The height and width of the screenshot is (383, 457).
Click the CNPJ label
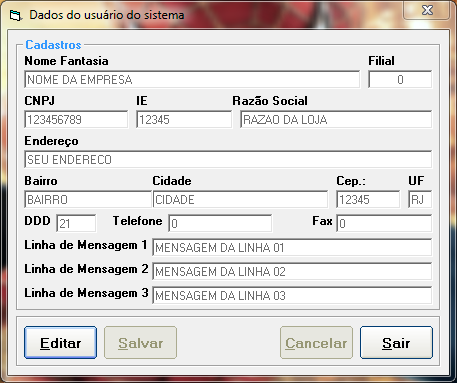(40, 101)
